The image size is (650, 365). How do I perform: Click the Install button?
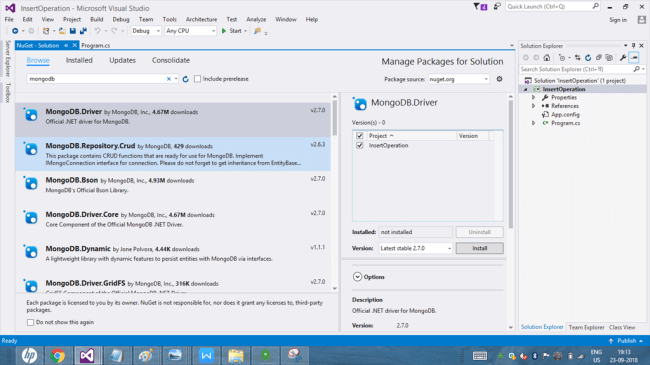point(480,248)
